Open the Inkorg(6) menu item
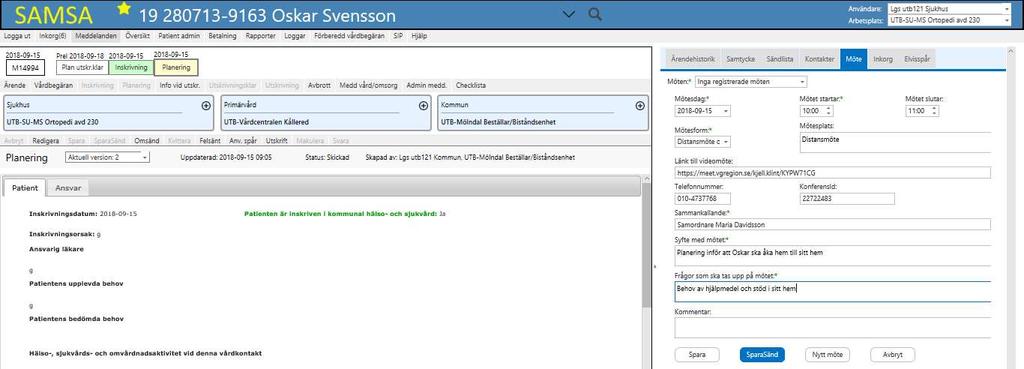The image size is (1024, 369). [x=53, y=36]
